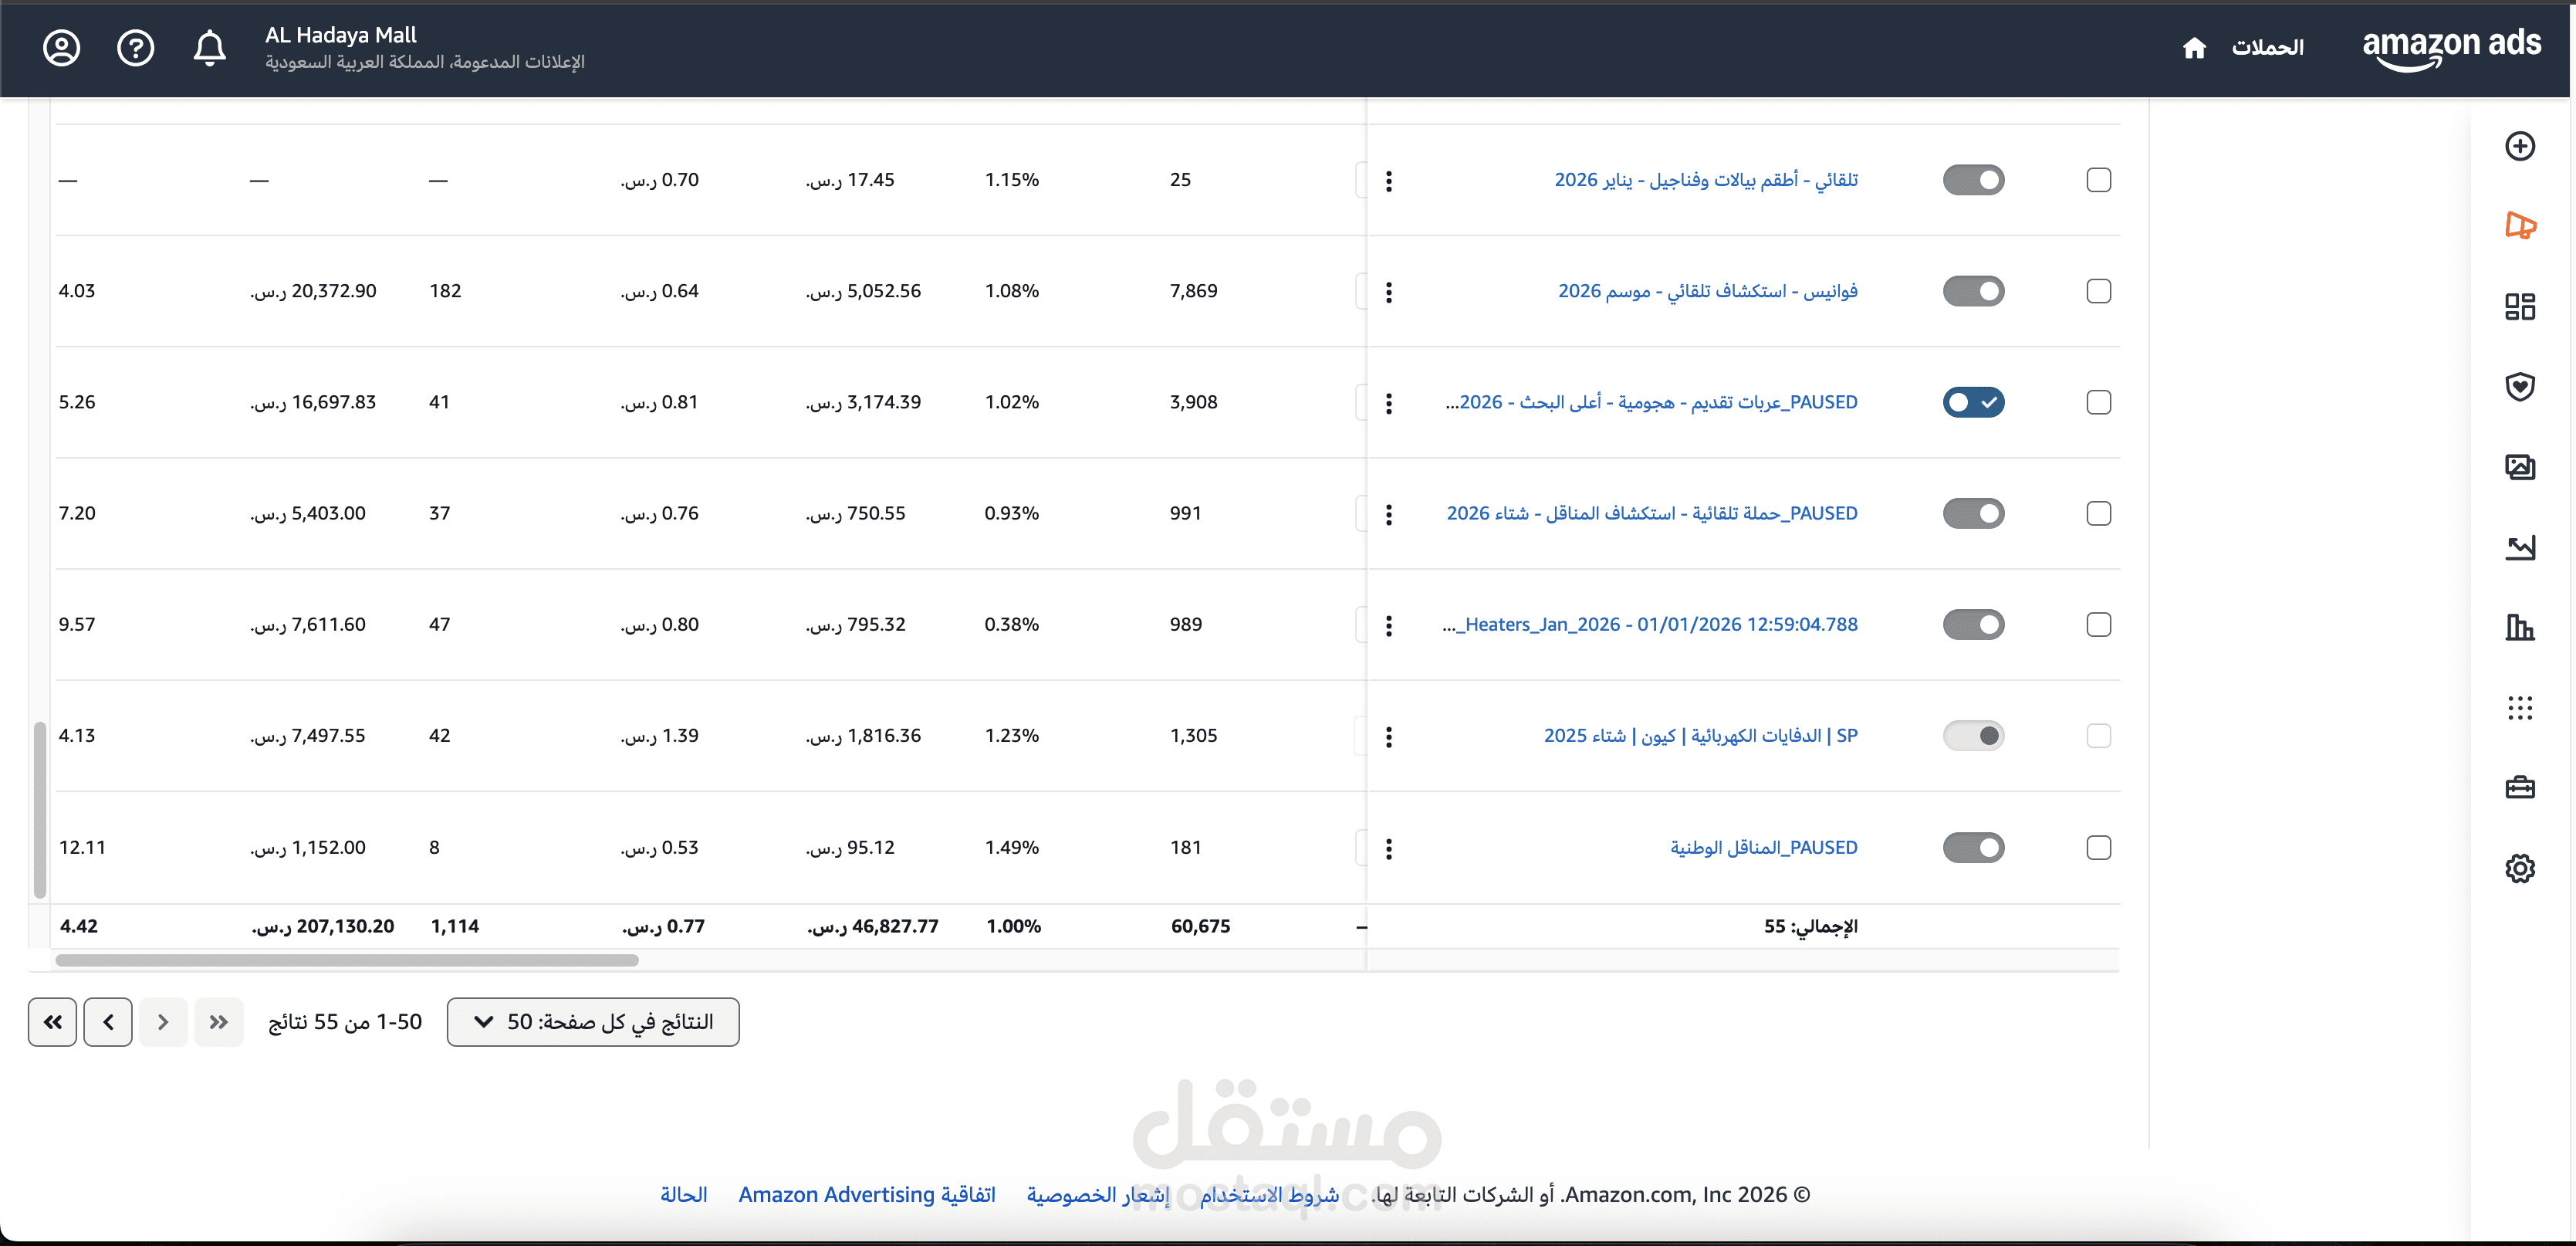This screenshot has width=2576, height=1246.
Task: Open settings via the gear icon
Action: click(x=2521, y=868)
